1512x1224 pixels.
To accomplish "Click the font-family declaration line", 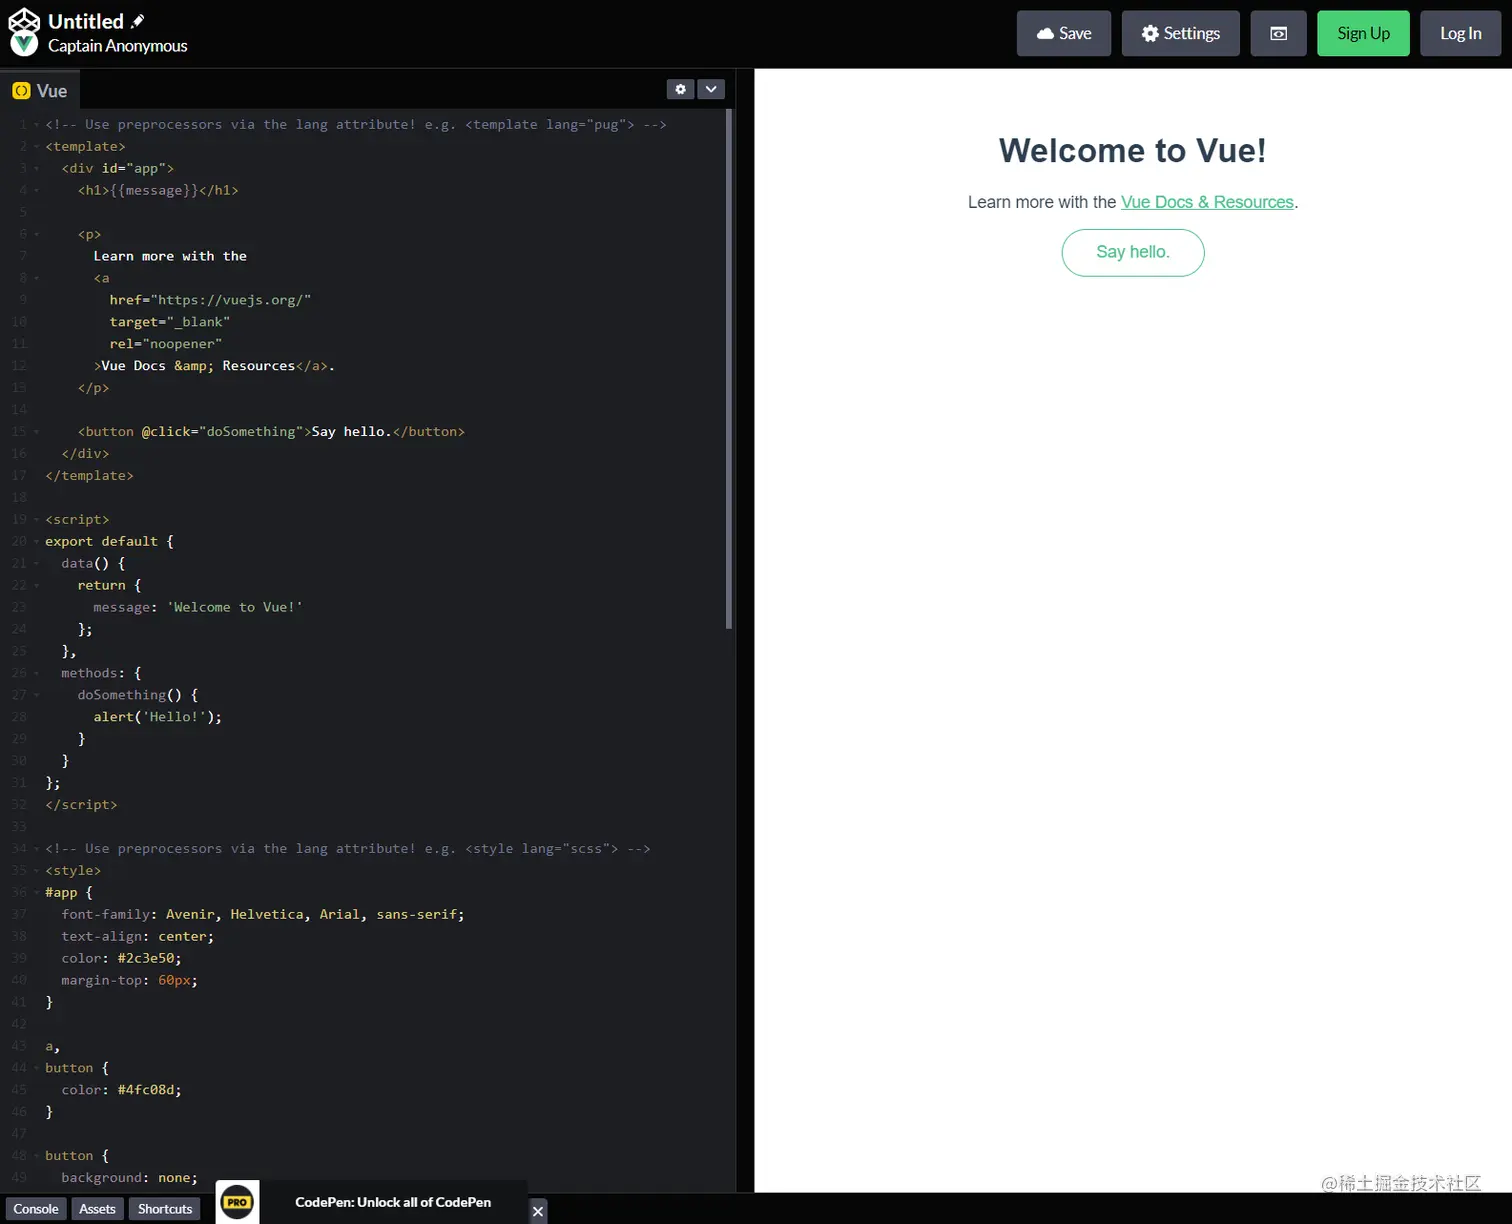I will coord(263,915).
